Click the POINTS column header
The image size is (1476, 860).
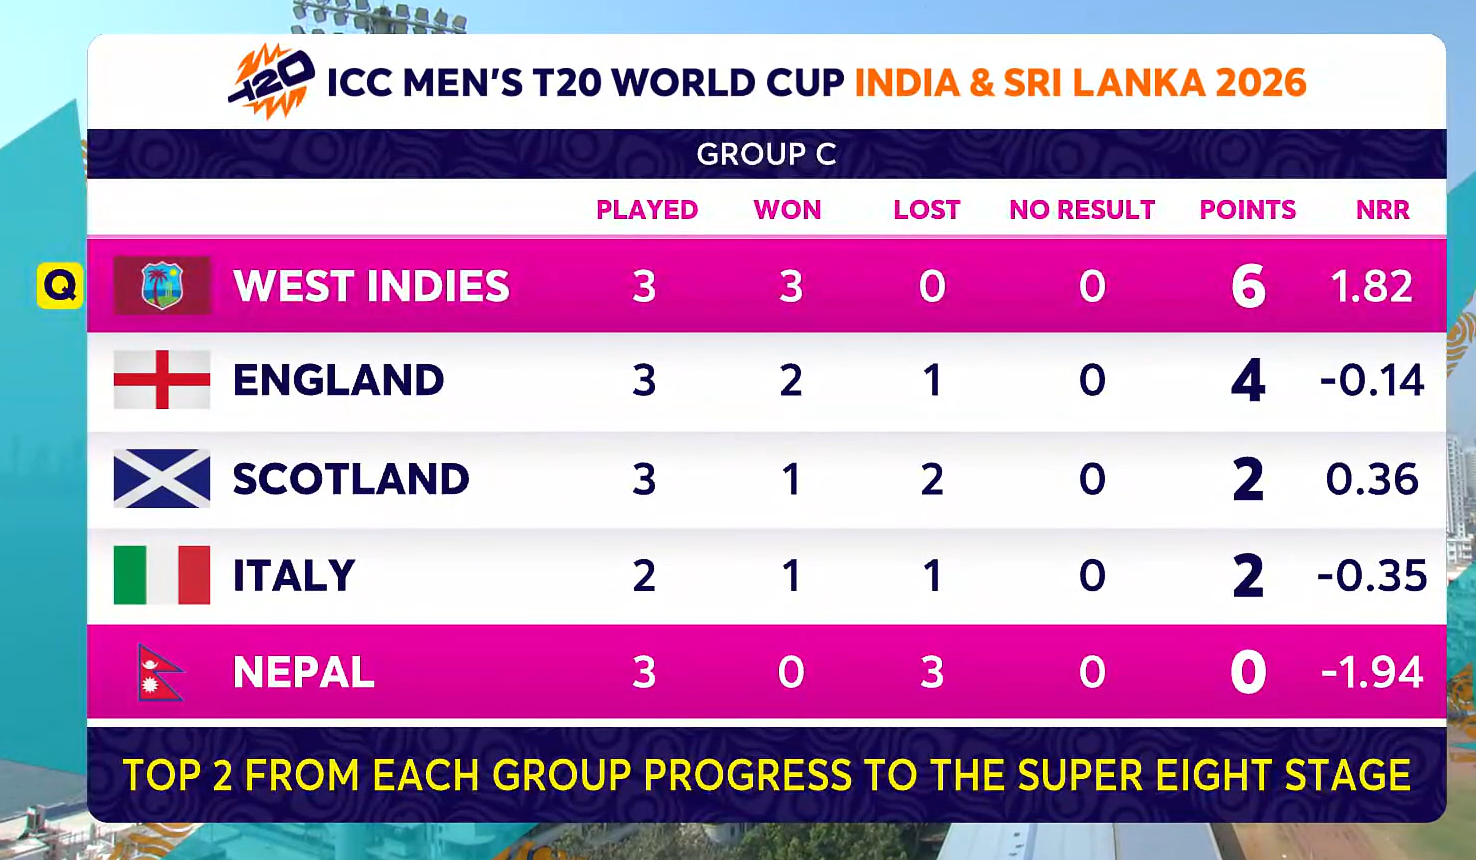tap(1247, 210)
